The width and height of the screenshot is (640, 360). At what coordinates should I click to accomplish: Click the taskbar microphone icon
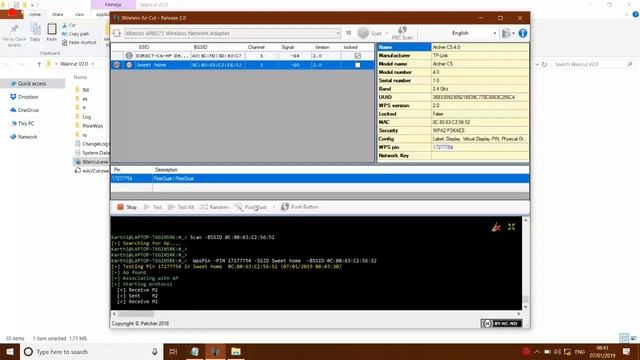155,351
